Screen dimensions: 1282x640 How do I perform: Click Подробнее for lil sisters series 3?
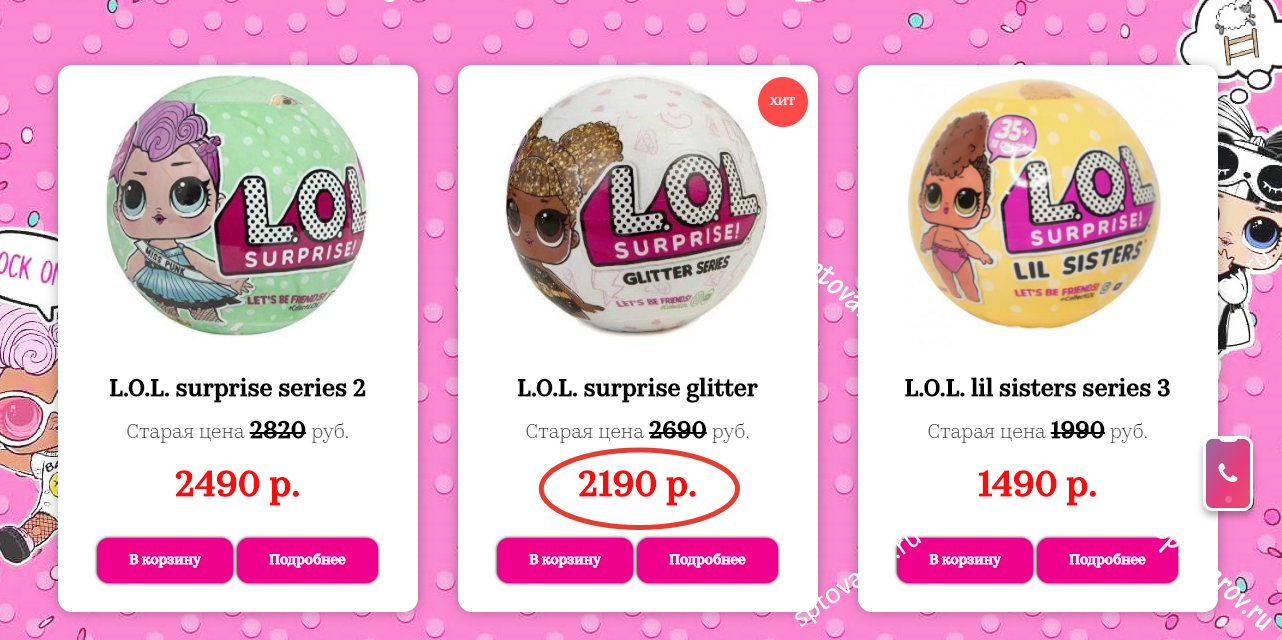[1107, 560]
